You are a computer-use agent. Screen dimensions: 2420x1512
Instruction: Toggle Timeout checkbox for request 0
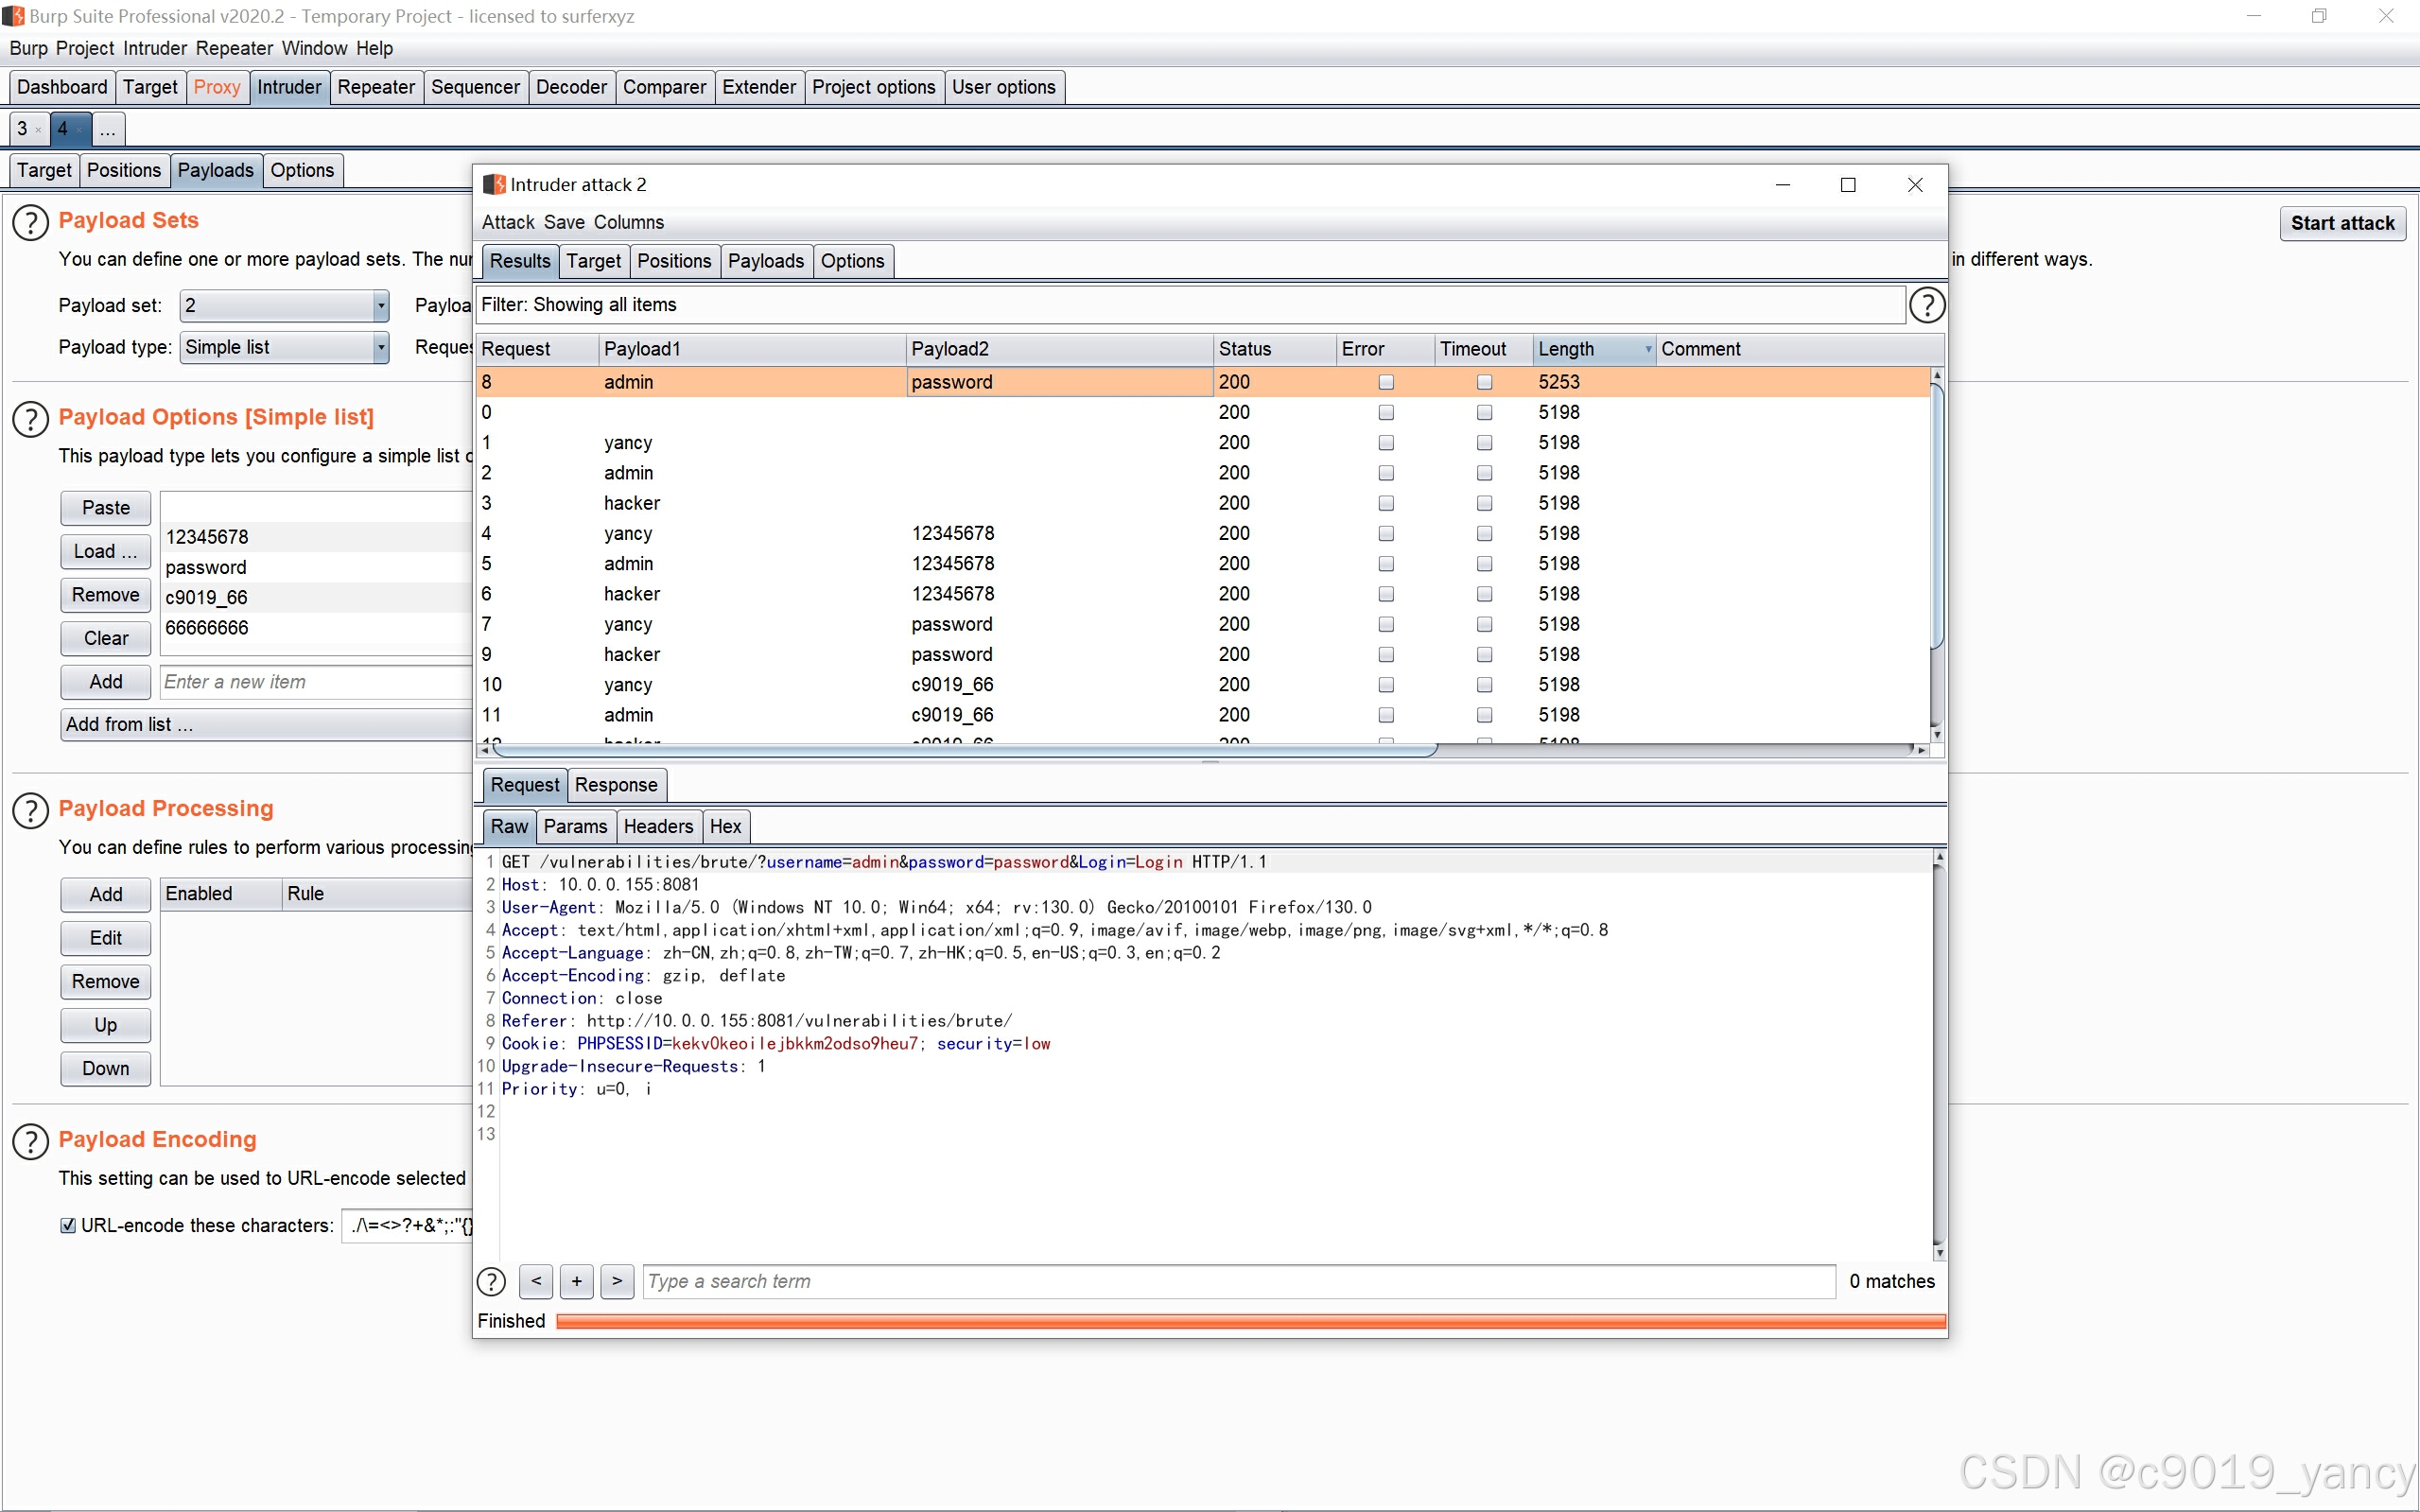1484,412
